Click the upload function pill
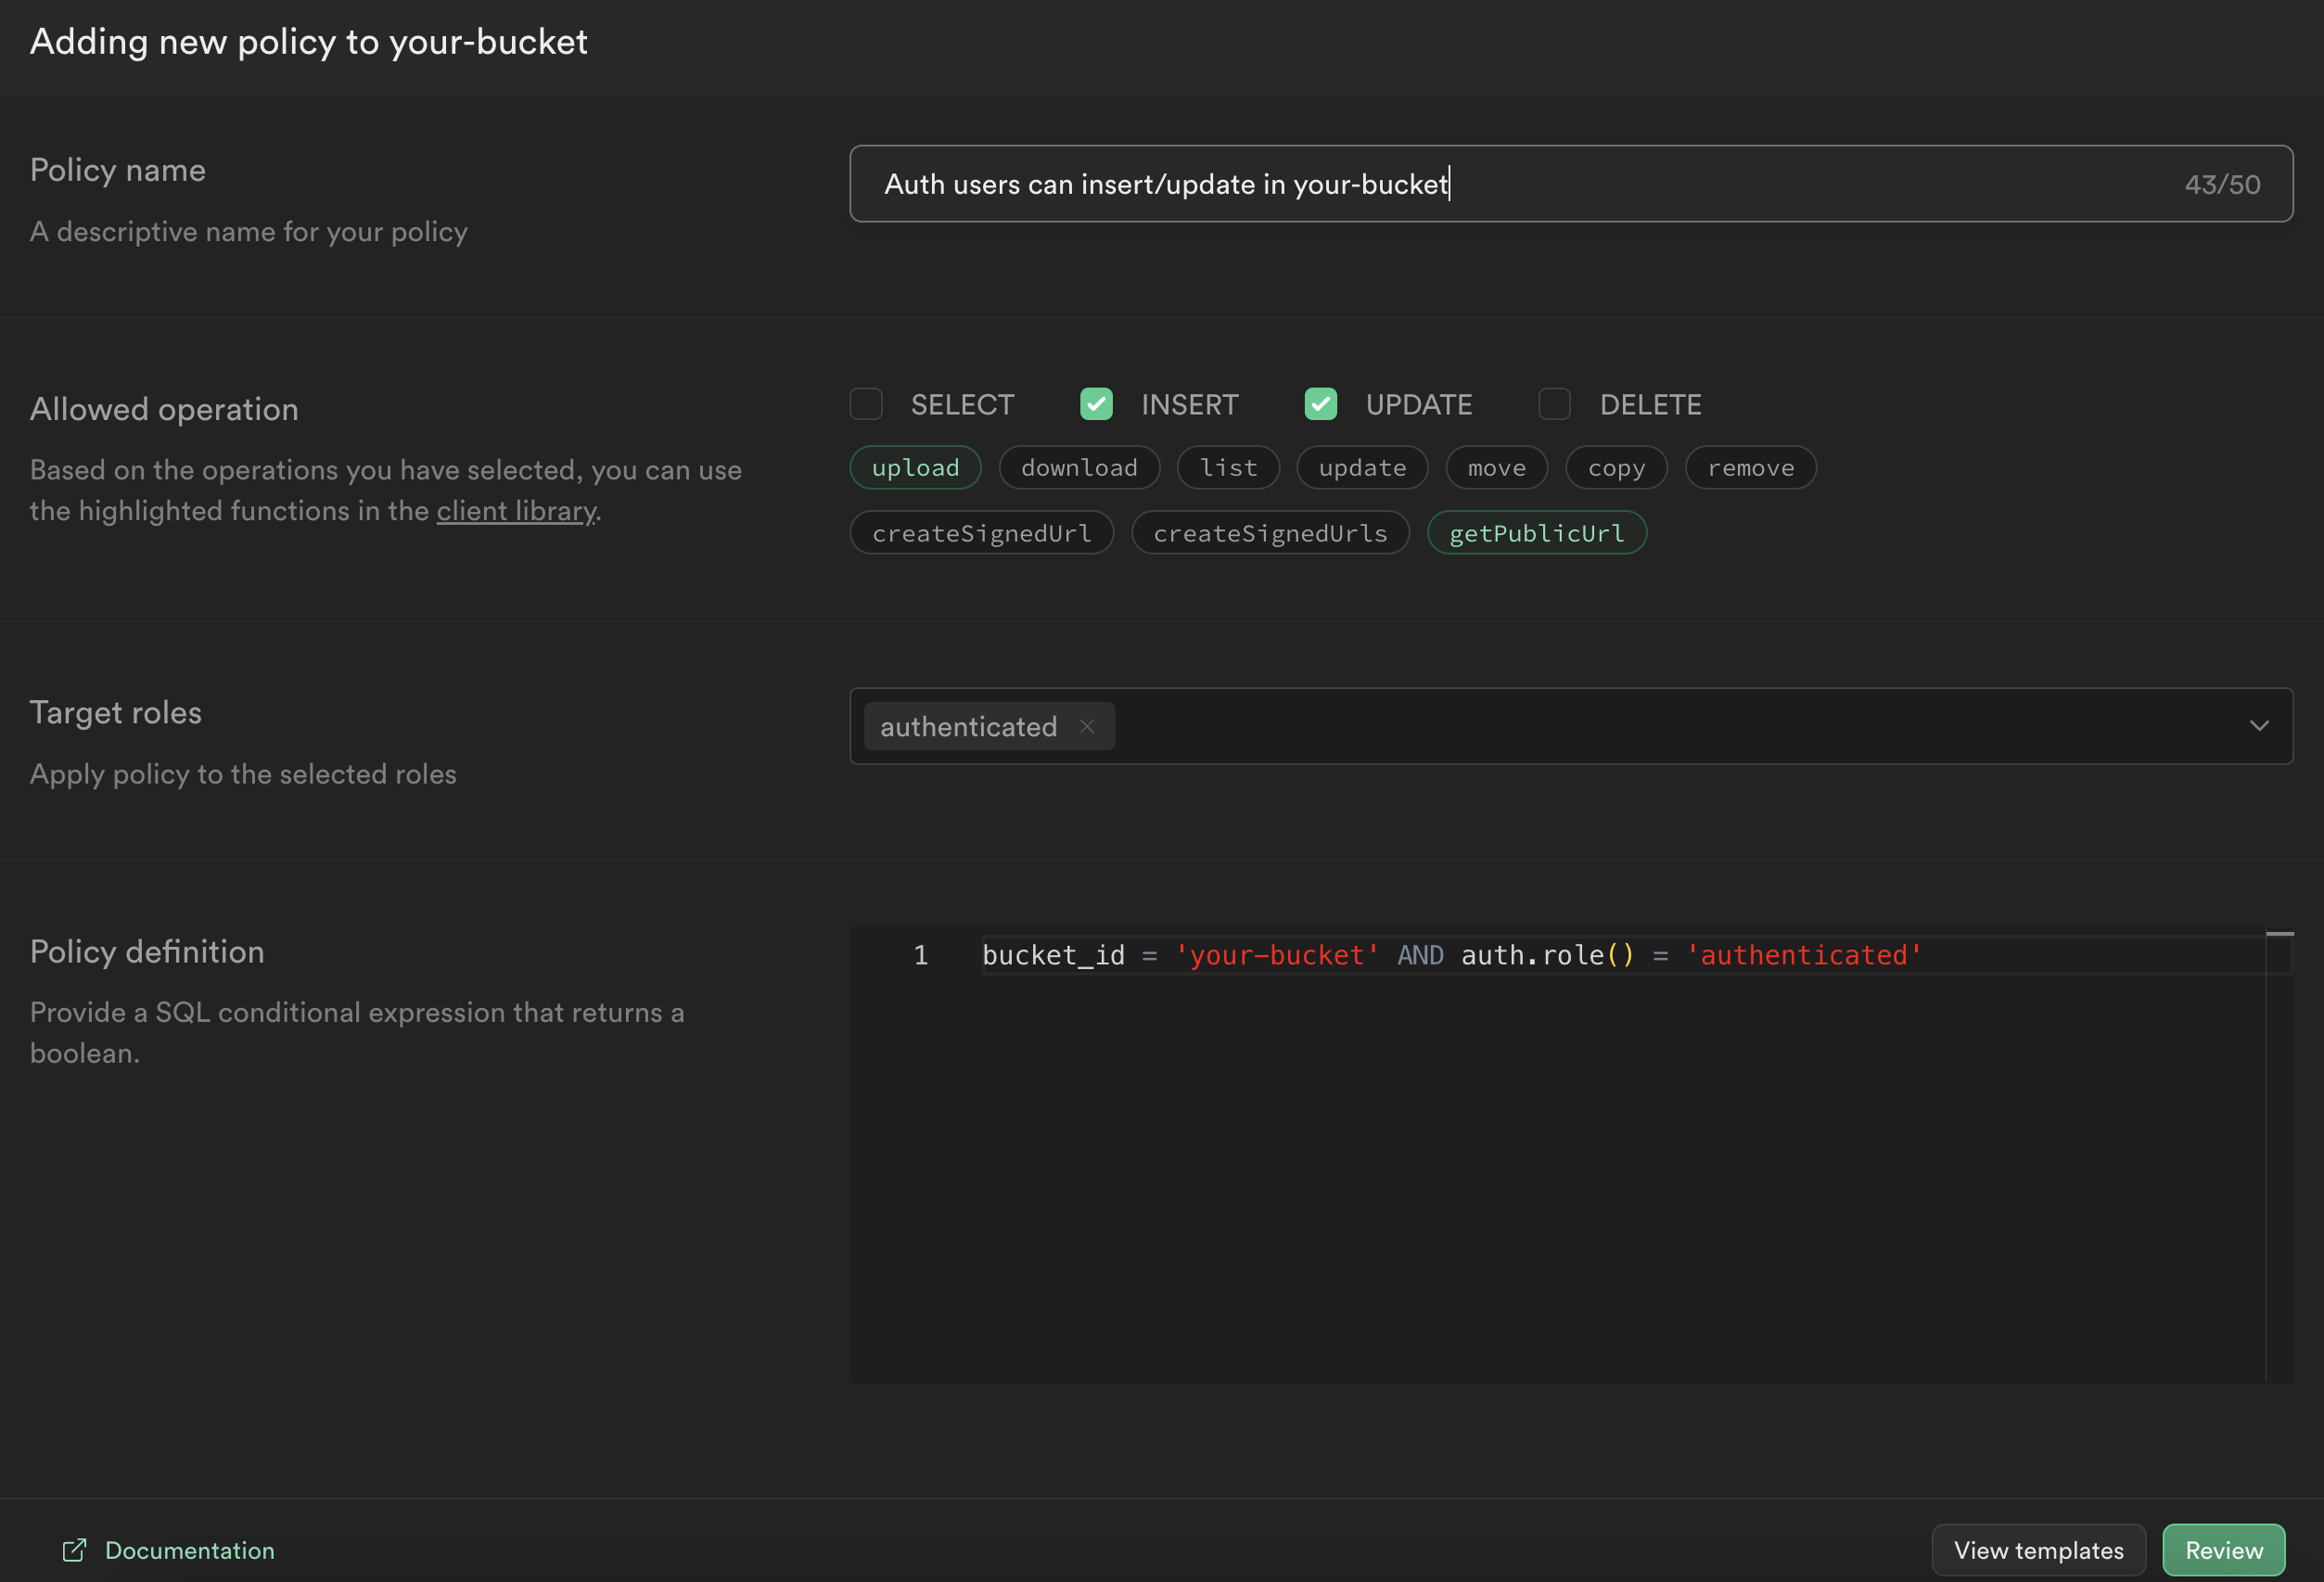The width and height of the screenshot is (2324, 1582). tap(915, 468)
